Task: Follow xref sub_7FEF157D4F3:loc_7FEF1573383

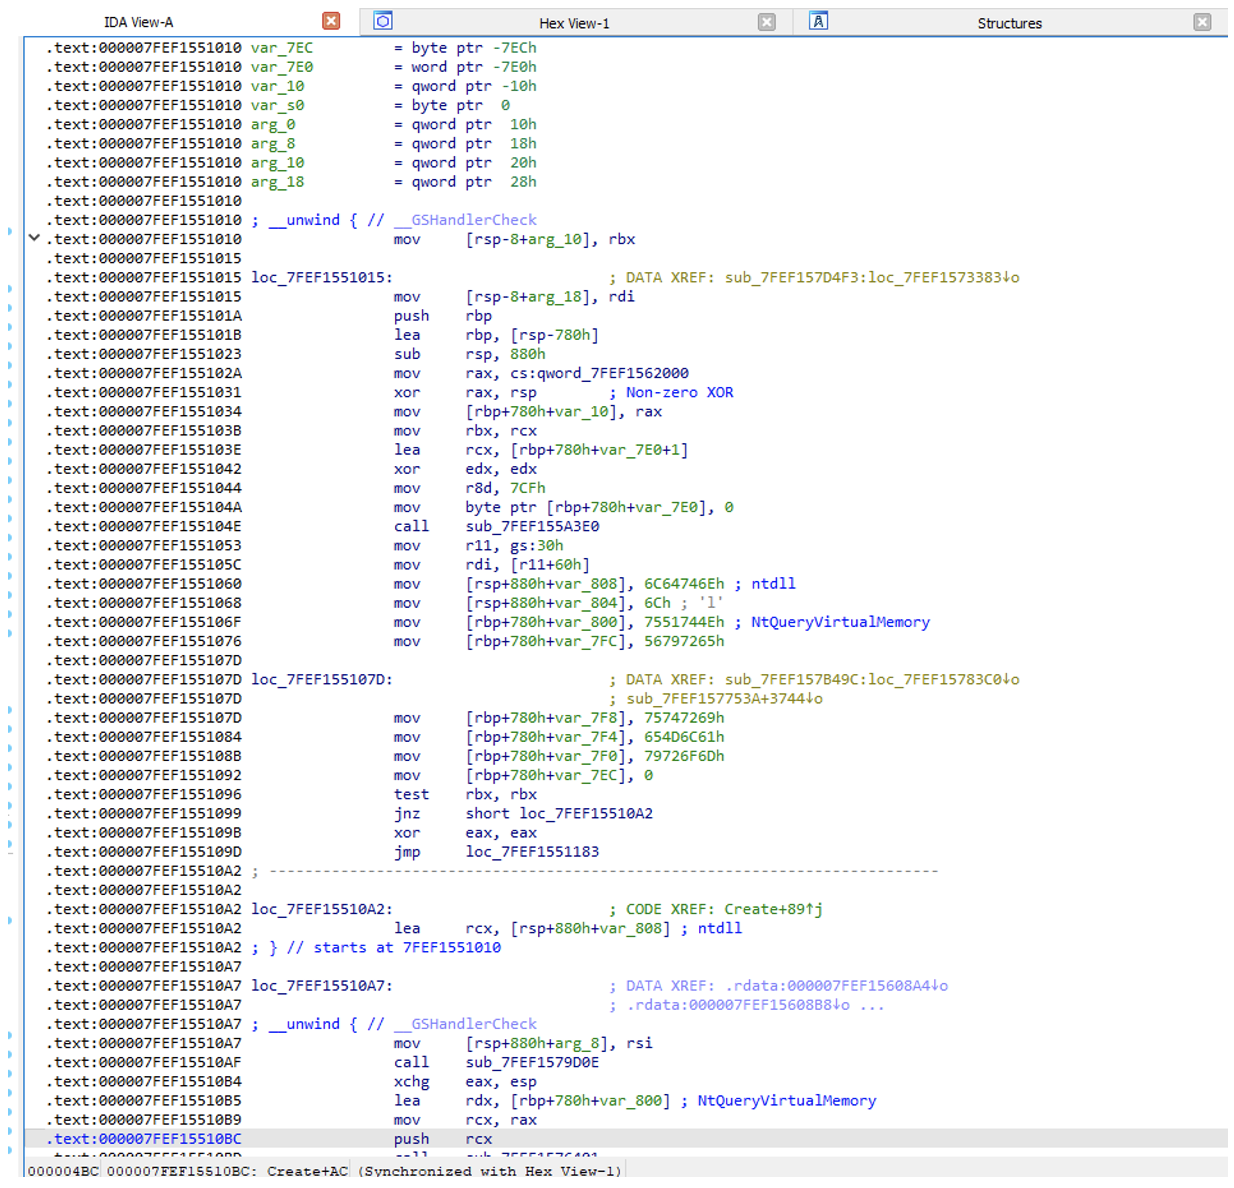Action: tap(872, 277)
